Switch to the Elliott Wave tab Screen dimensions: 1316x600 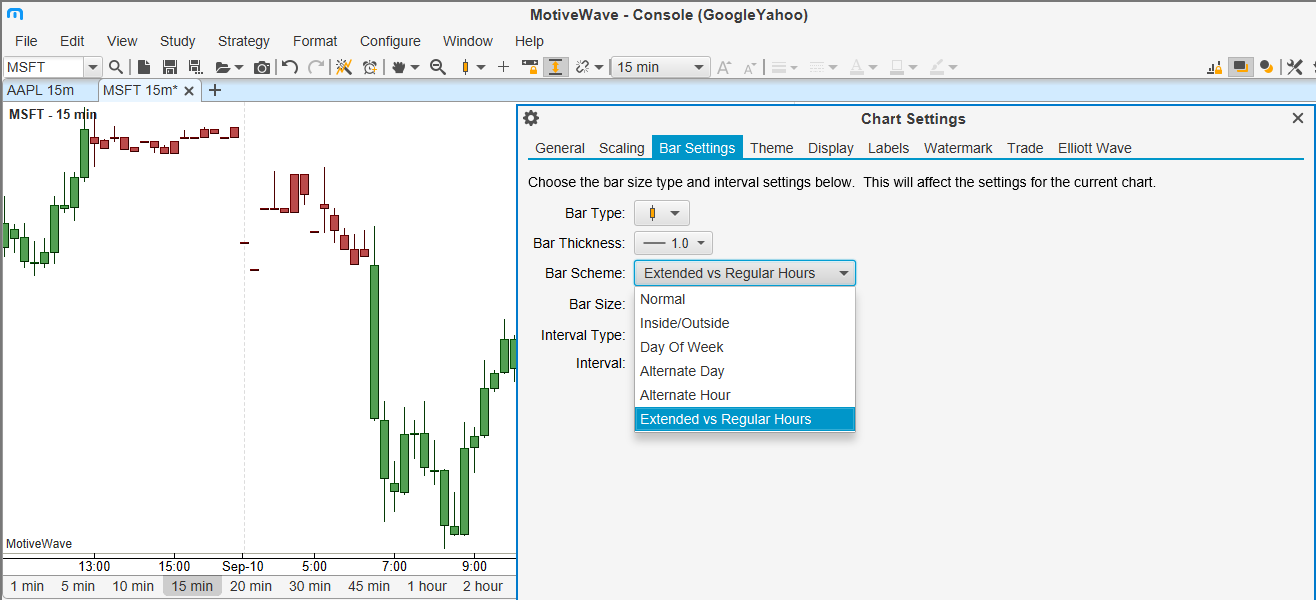click(x=1094, y=148)
